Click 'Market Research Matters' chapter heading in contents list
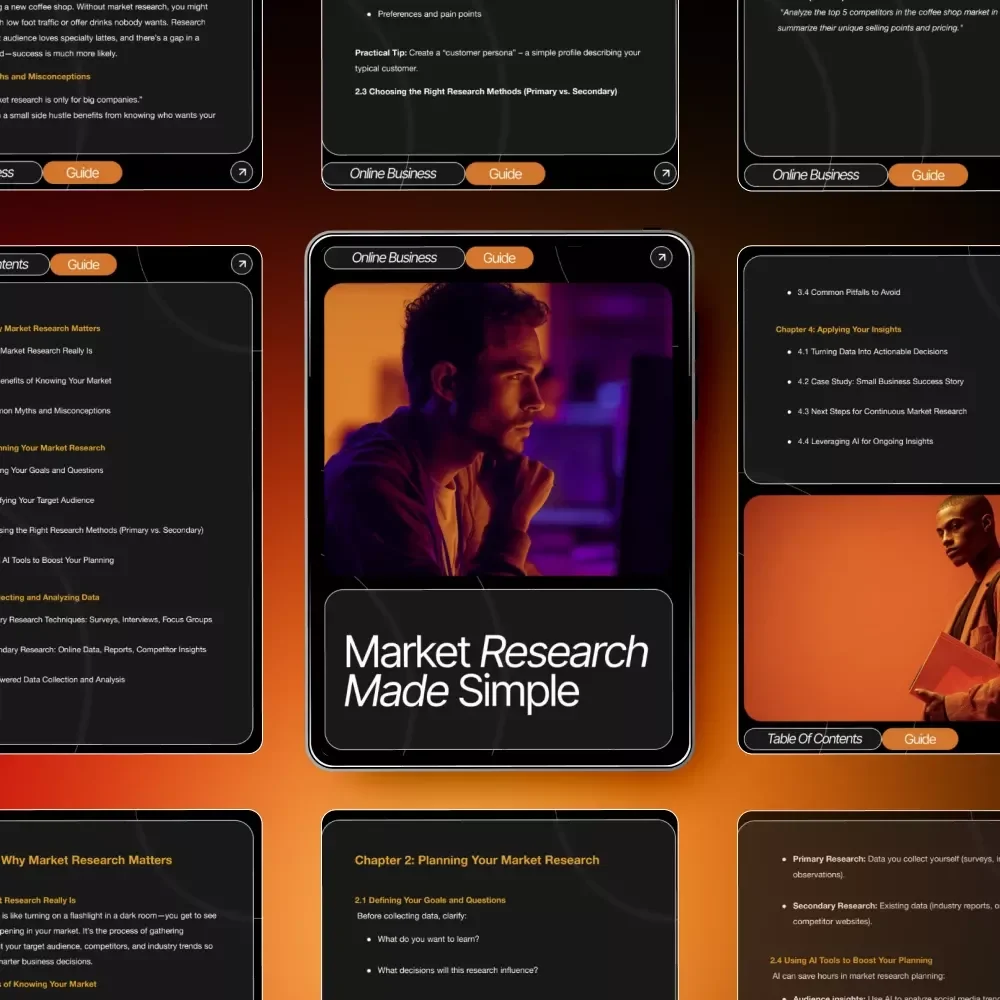 (50, 328)
